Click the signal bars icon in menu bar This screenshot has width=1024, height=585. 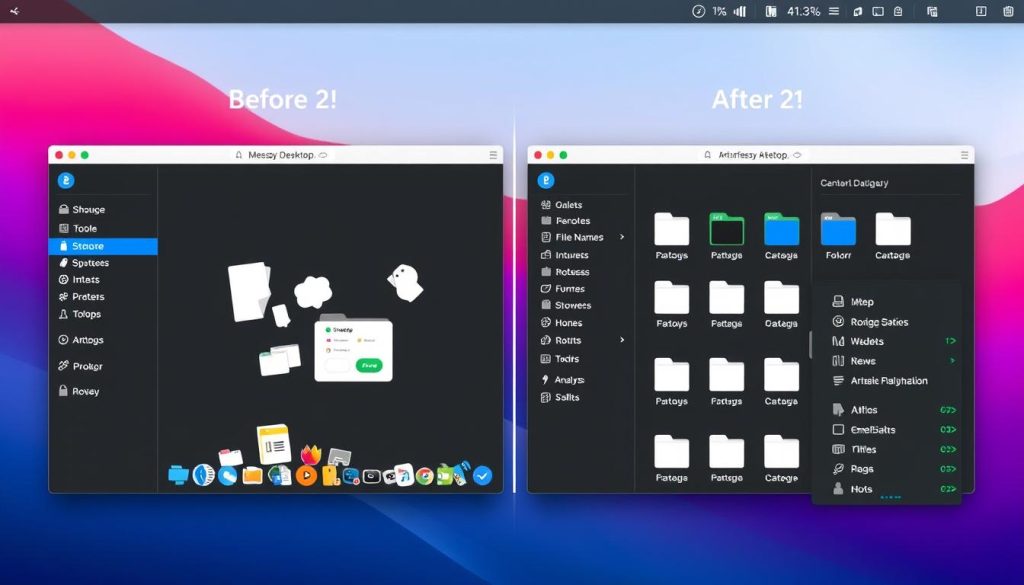tap(740, 11)
